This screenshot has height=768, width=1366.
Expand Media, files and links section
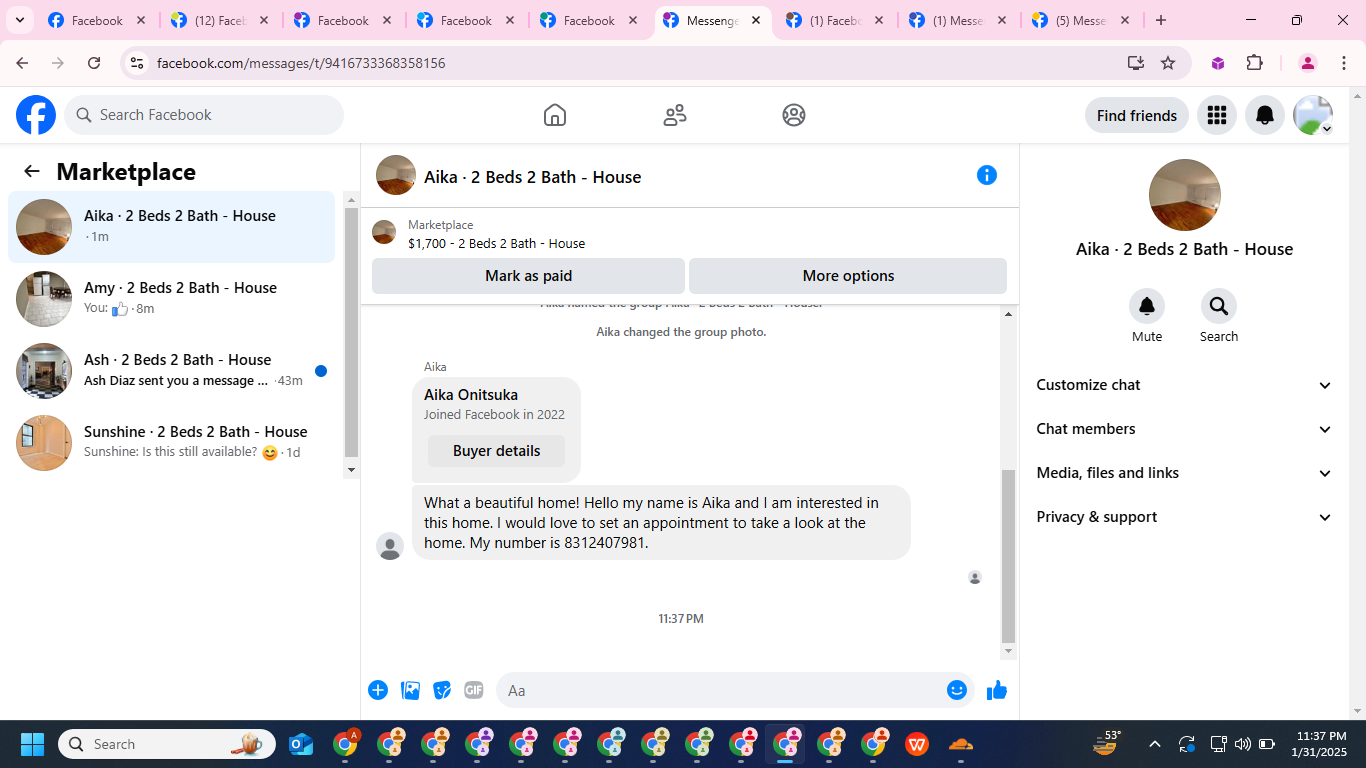(1185, 473)
